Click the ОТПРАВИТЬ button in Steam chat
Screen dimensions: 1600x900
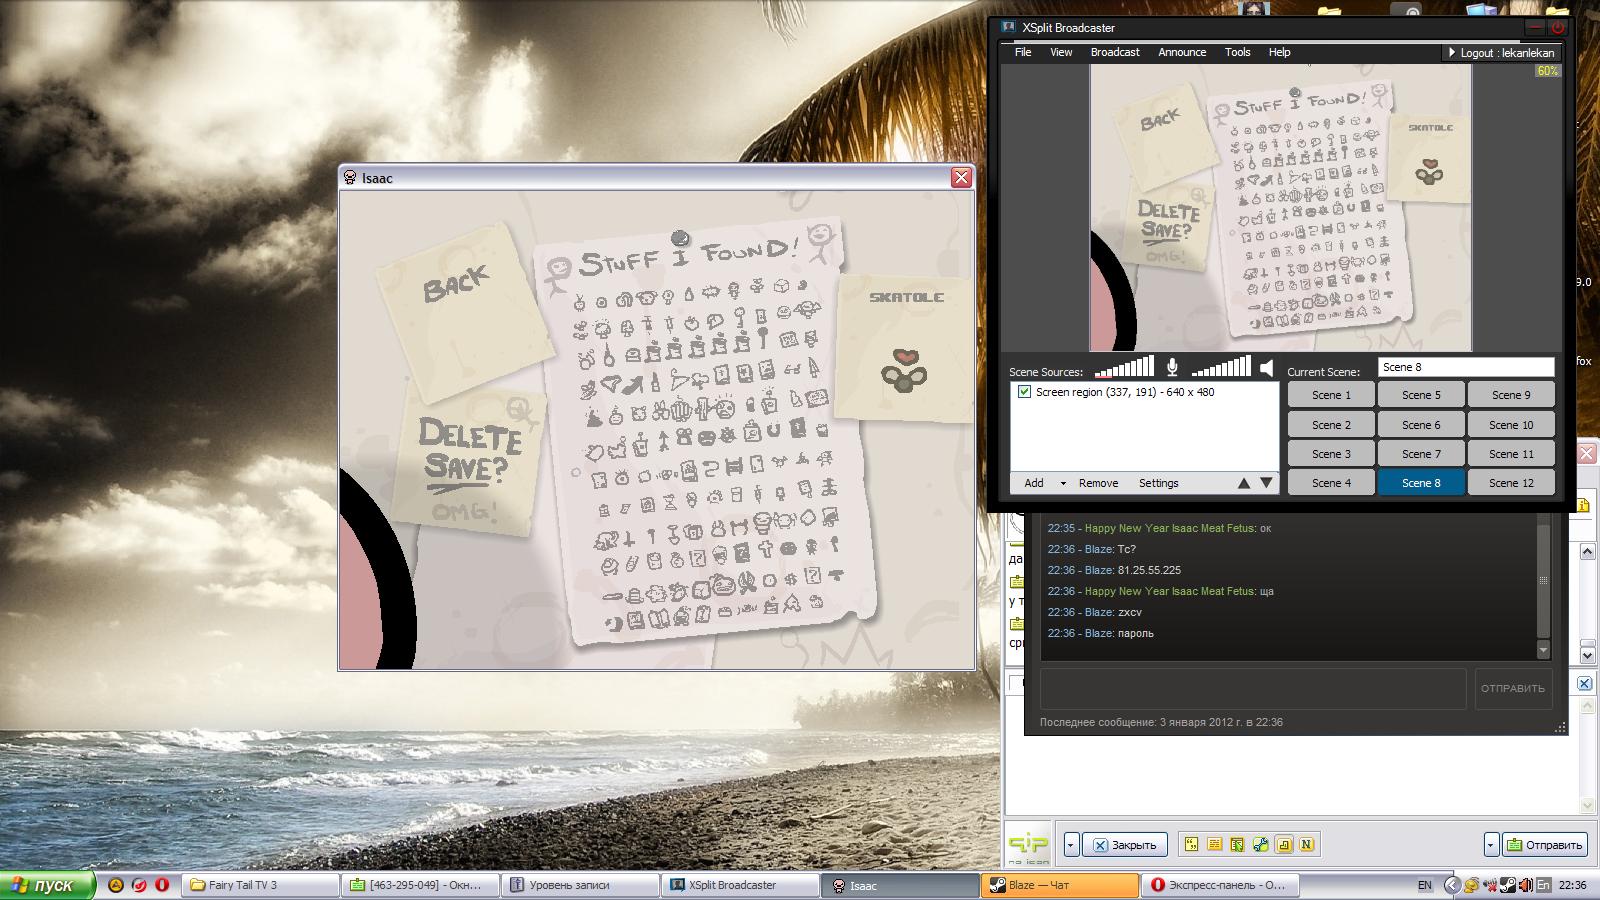point(1512,688)
